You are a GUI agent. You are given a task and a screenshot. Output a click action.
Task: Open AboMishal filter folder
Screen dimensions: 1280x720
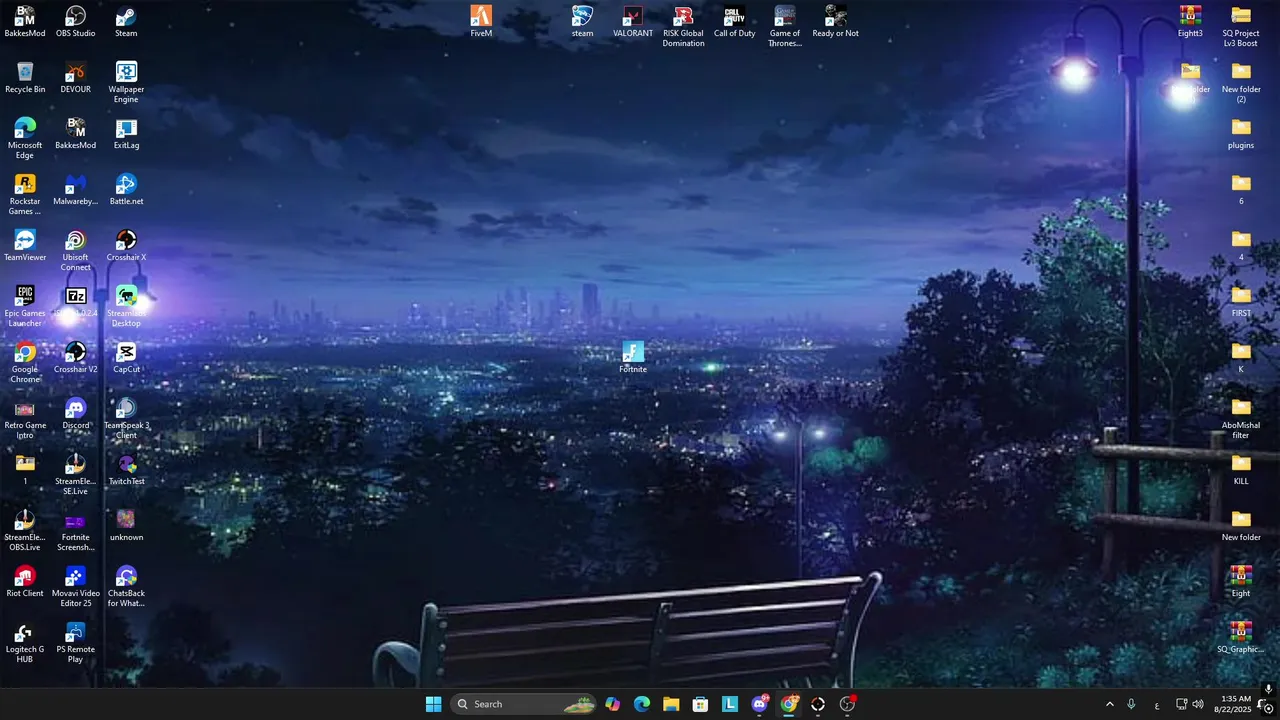[x=1241, y=419]
